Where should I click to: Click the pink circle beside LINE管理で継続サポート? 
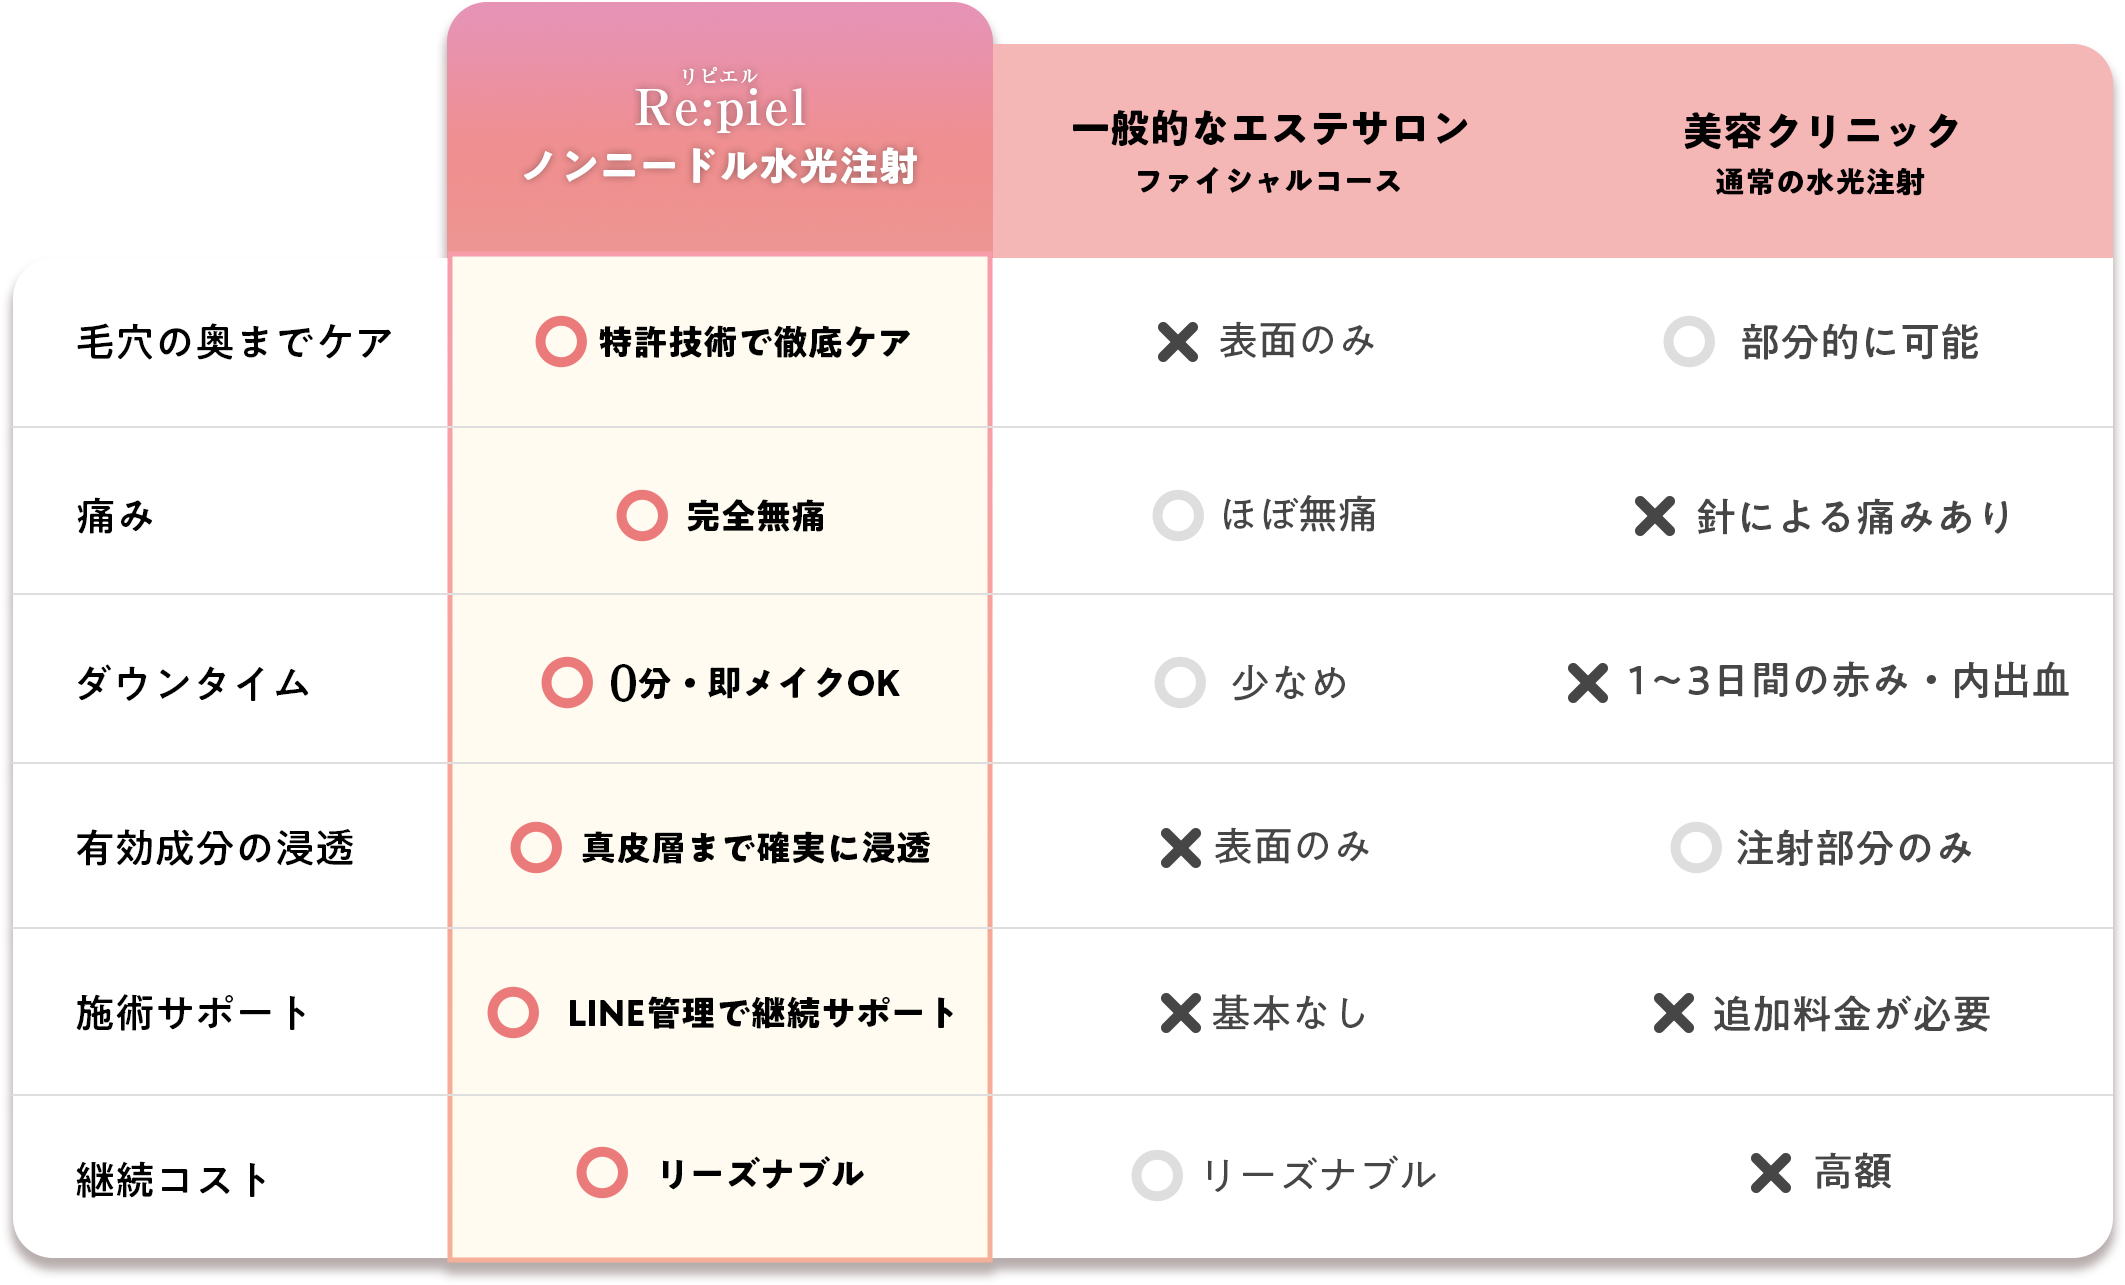coord(513,1013)
